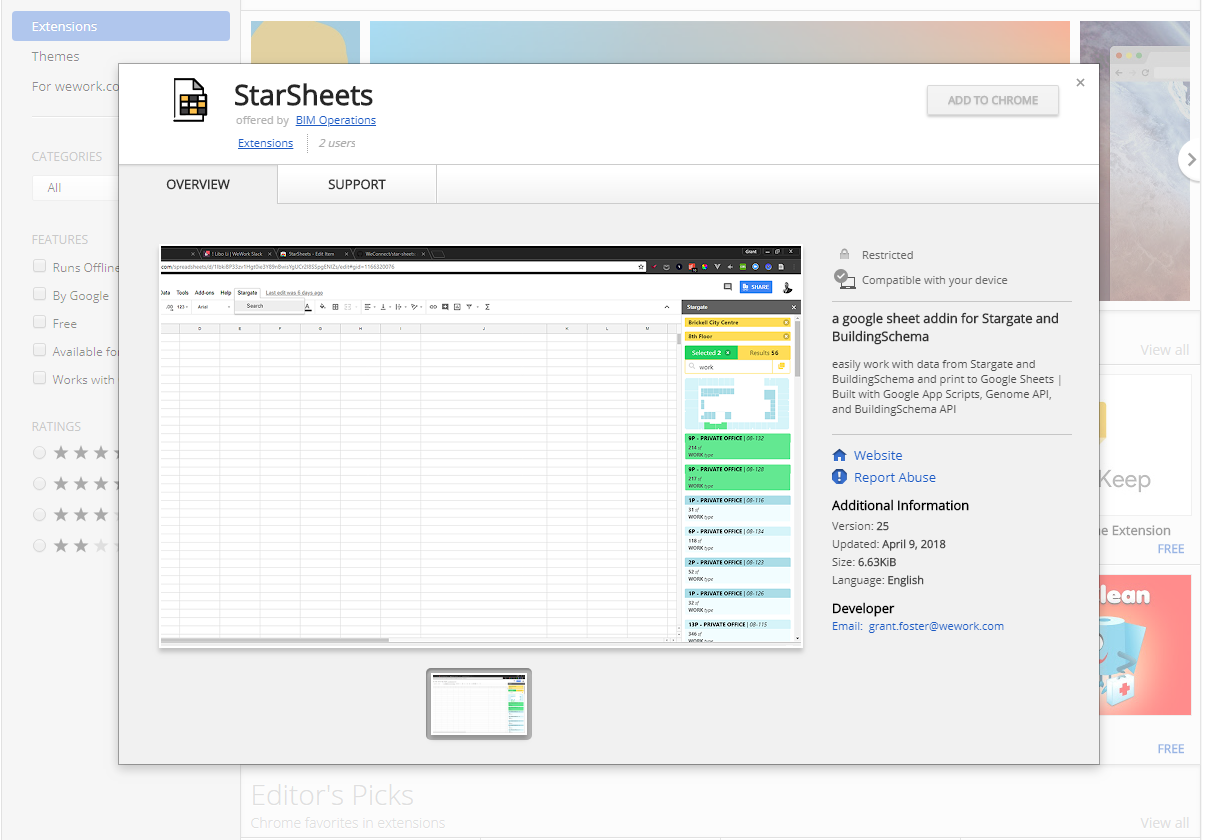The height and width of the screenshot is (840, 1214).
Task: Open the All categories dropdown
Action: coord(75,187)
